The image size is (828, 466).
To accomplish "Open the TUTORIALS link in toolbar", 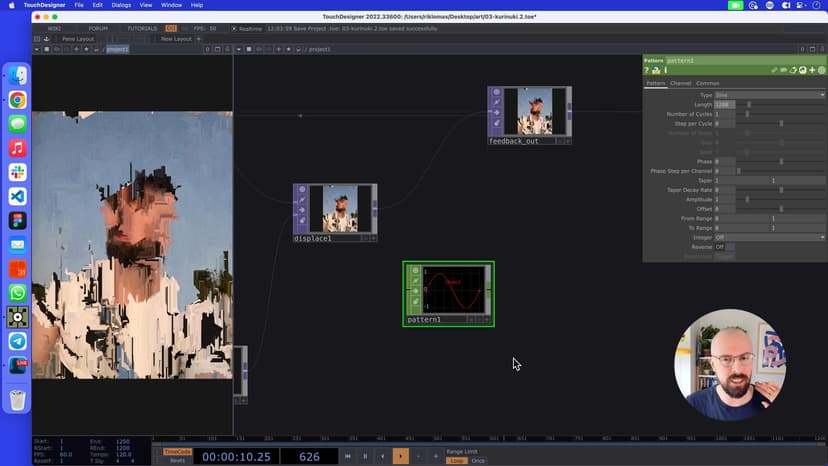I will coord(141,28).
